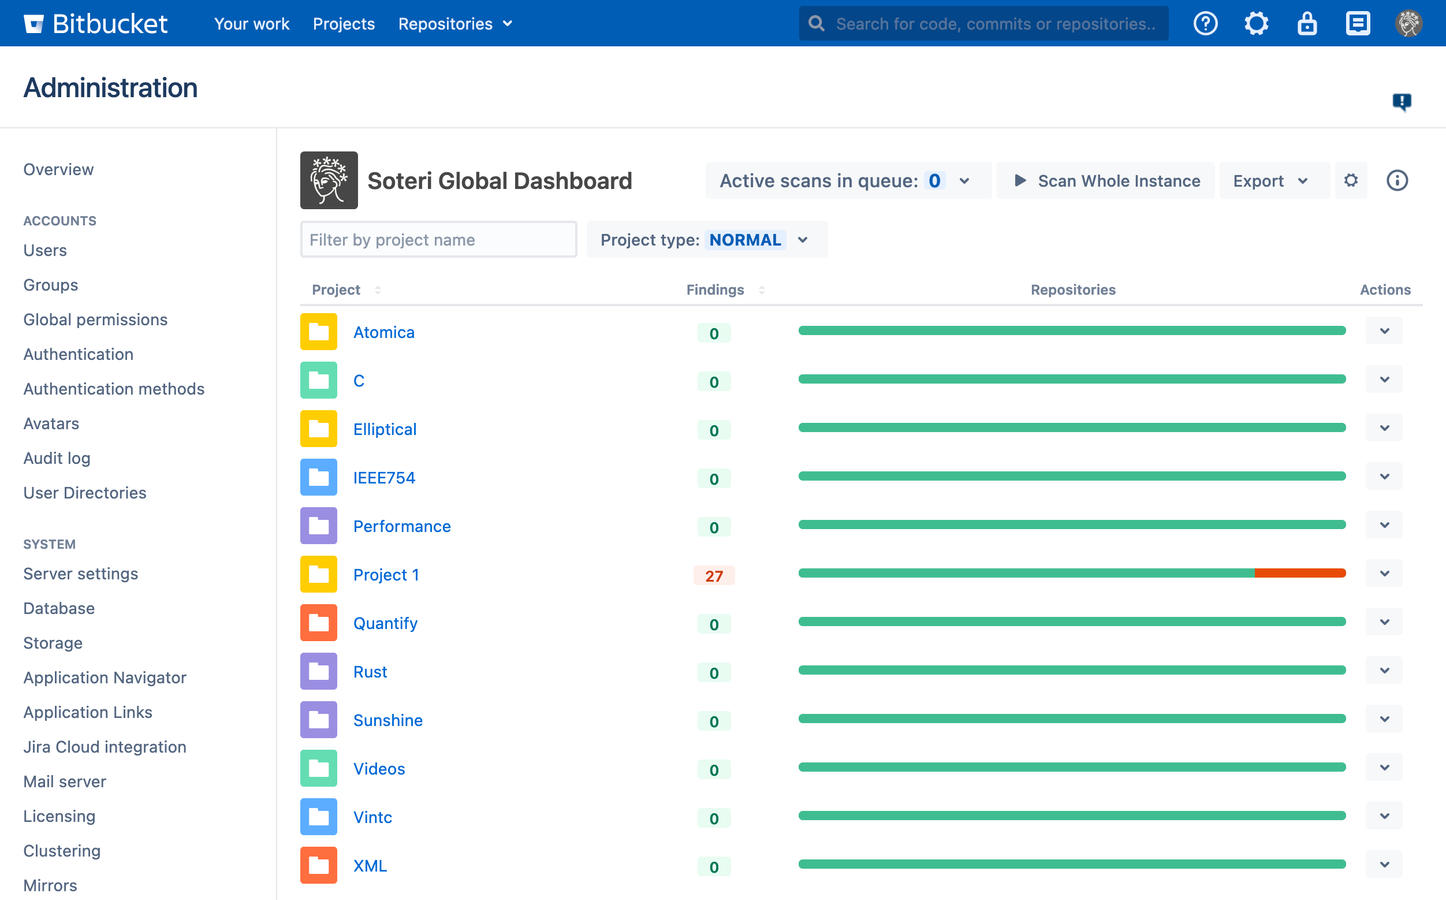This screenshot has height=900, width=1446.
Task: Sort by the Findings column arrows
Action: coord(762,290)
